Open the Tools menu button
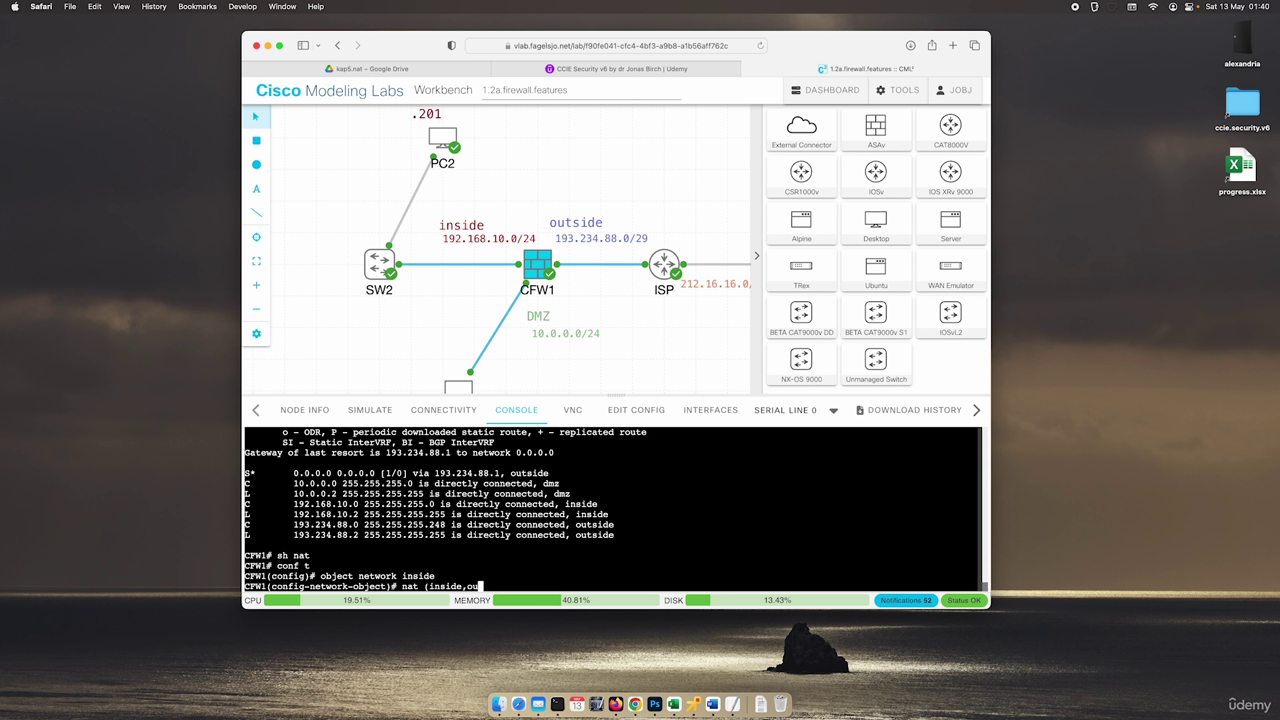The image size is (1280, 720). click(x=897, y=90)
